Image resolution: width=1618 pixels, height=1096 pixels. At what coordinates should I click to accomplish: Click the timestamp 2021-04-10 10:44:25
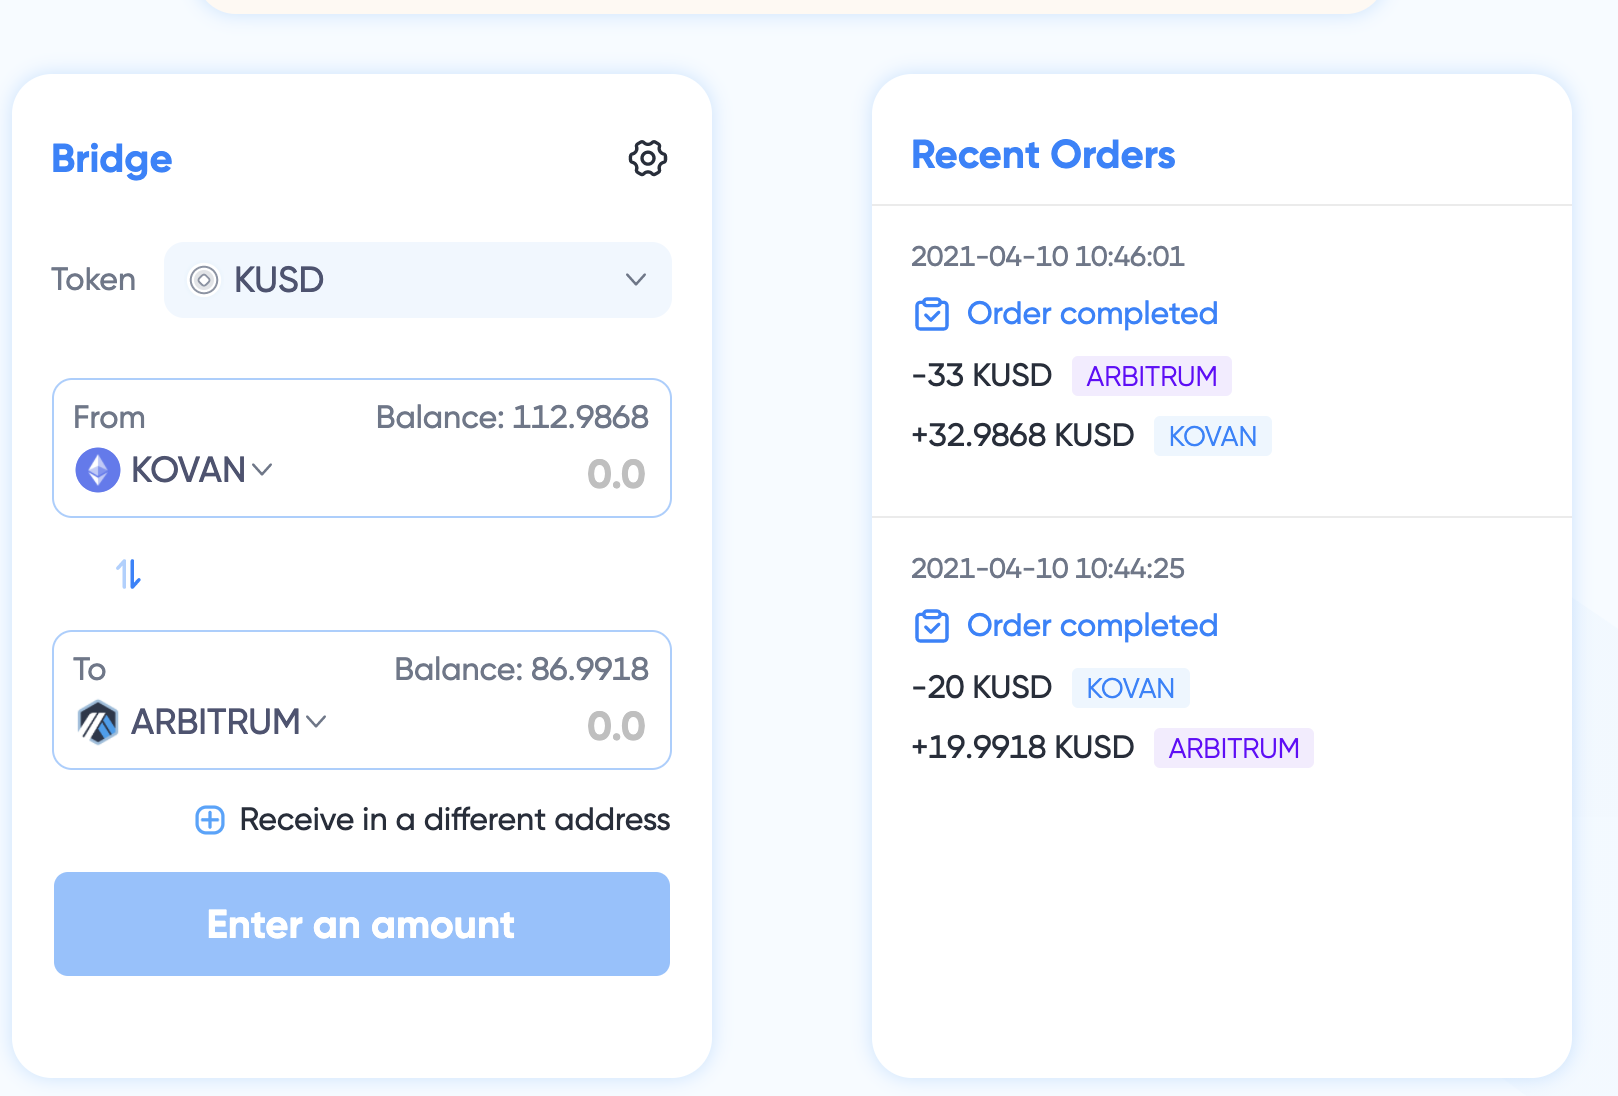(x=1048, y=569)
